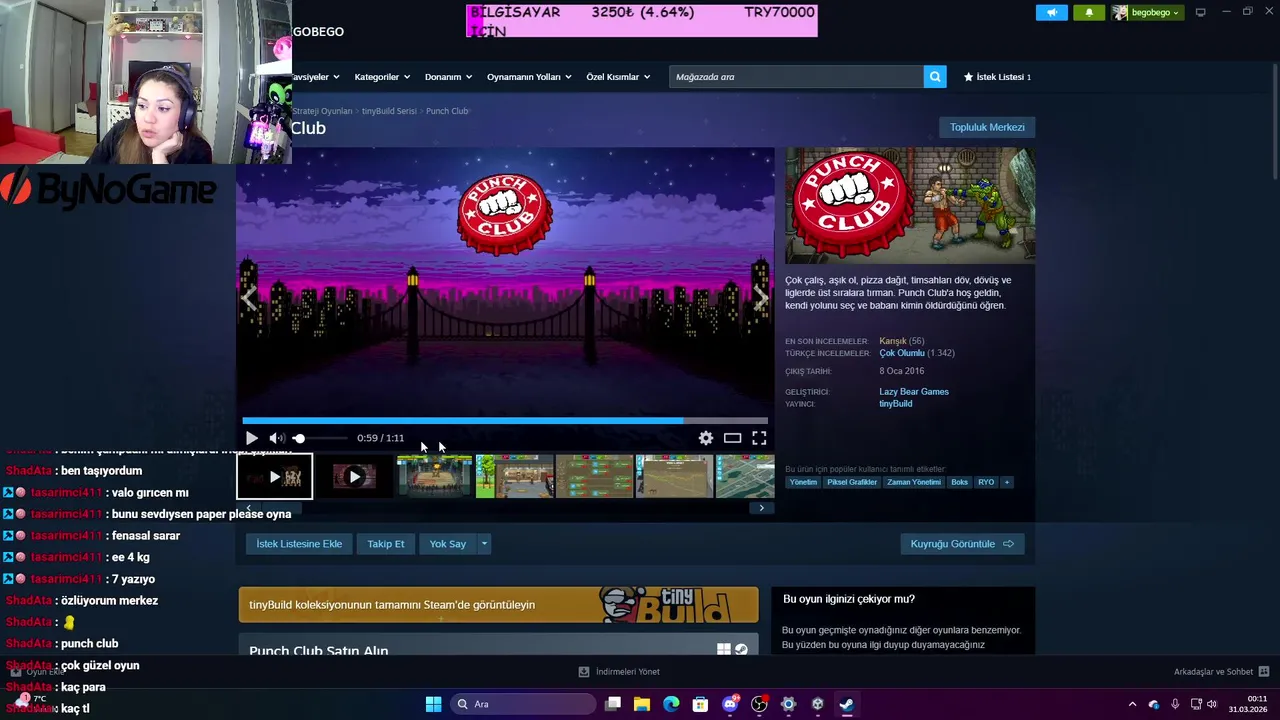Open Discord from taskbar
The image size is (1280, 720).
point(730,704)
